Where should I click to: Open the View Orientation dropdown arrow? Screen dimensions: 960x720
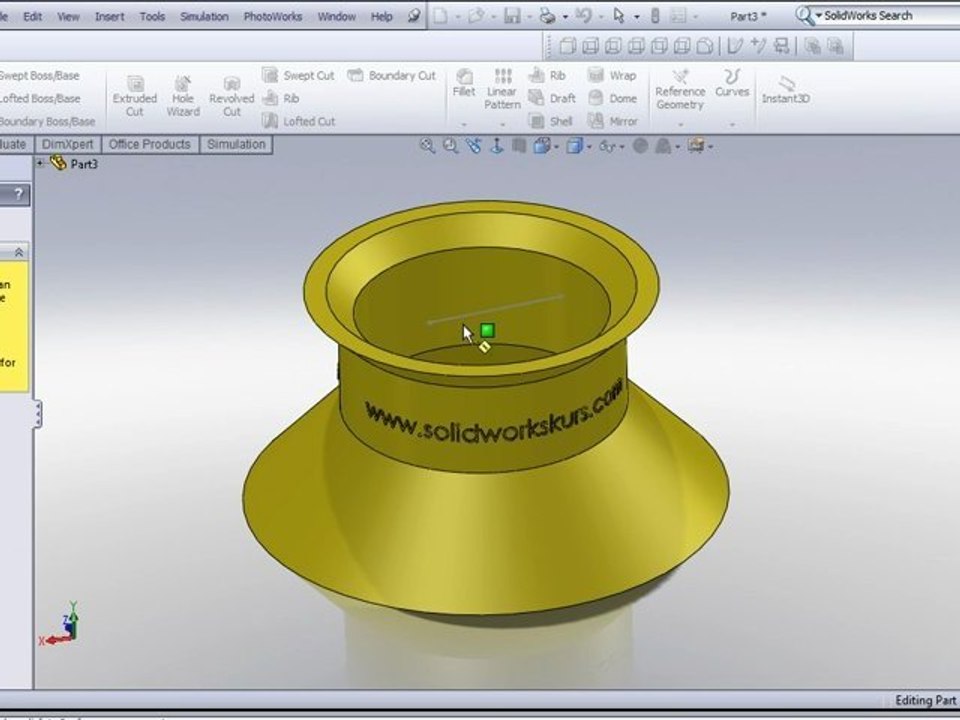(556, 147)
